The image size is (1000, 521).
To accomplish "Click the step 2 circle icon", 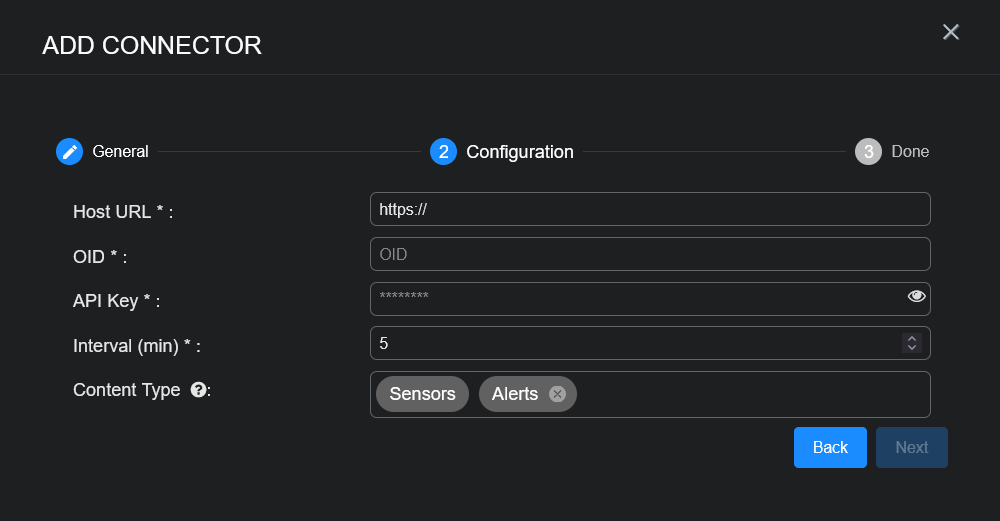I will click(443, 152).
